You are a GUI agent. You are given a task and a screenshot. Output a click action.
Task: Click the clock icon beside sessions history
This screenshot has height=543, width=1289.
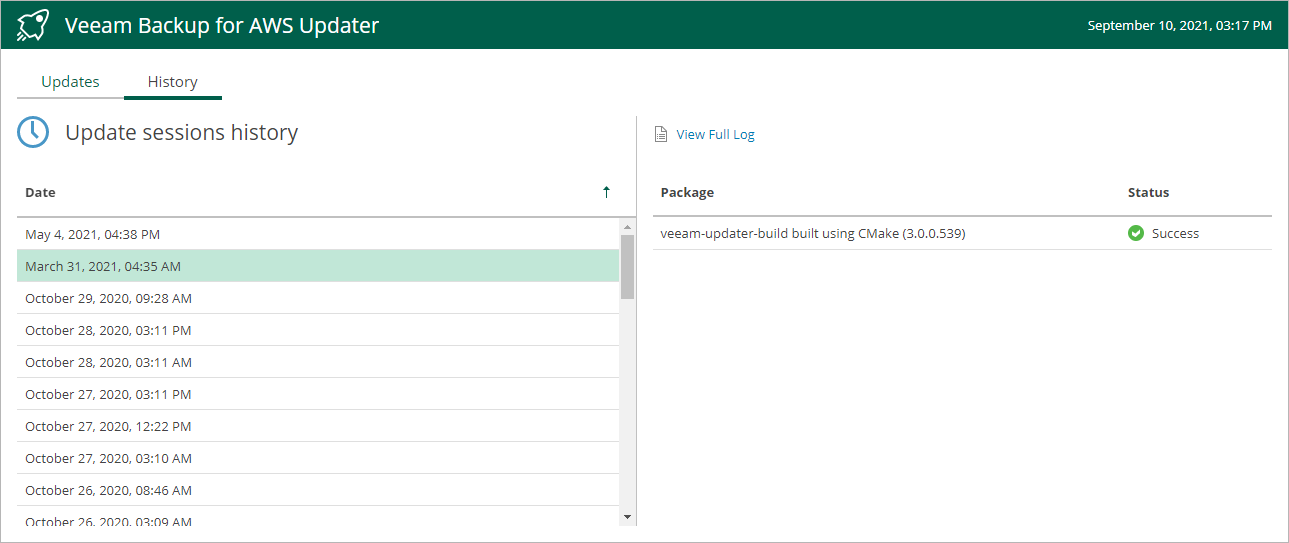pos(33,132)
